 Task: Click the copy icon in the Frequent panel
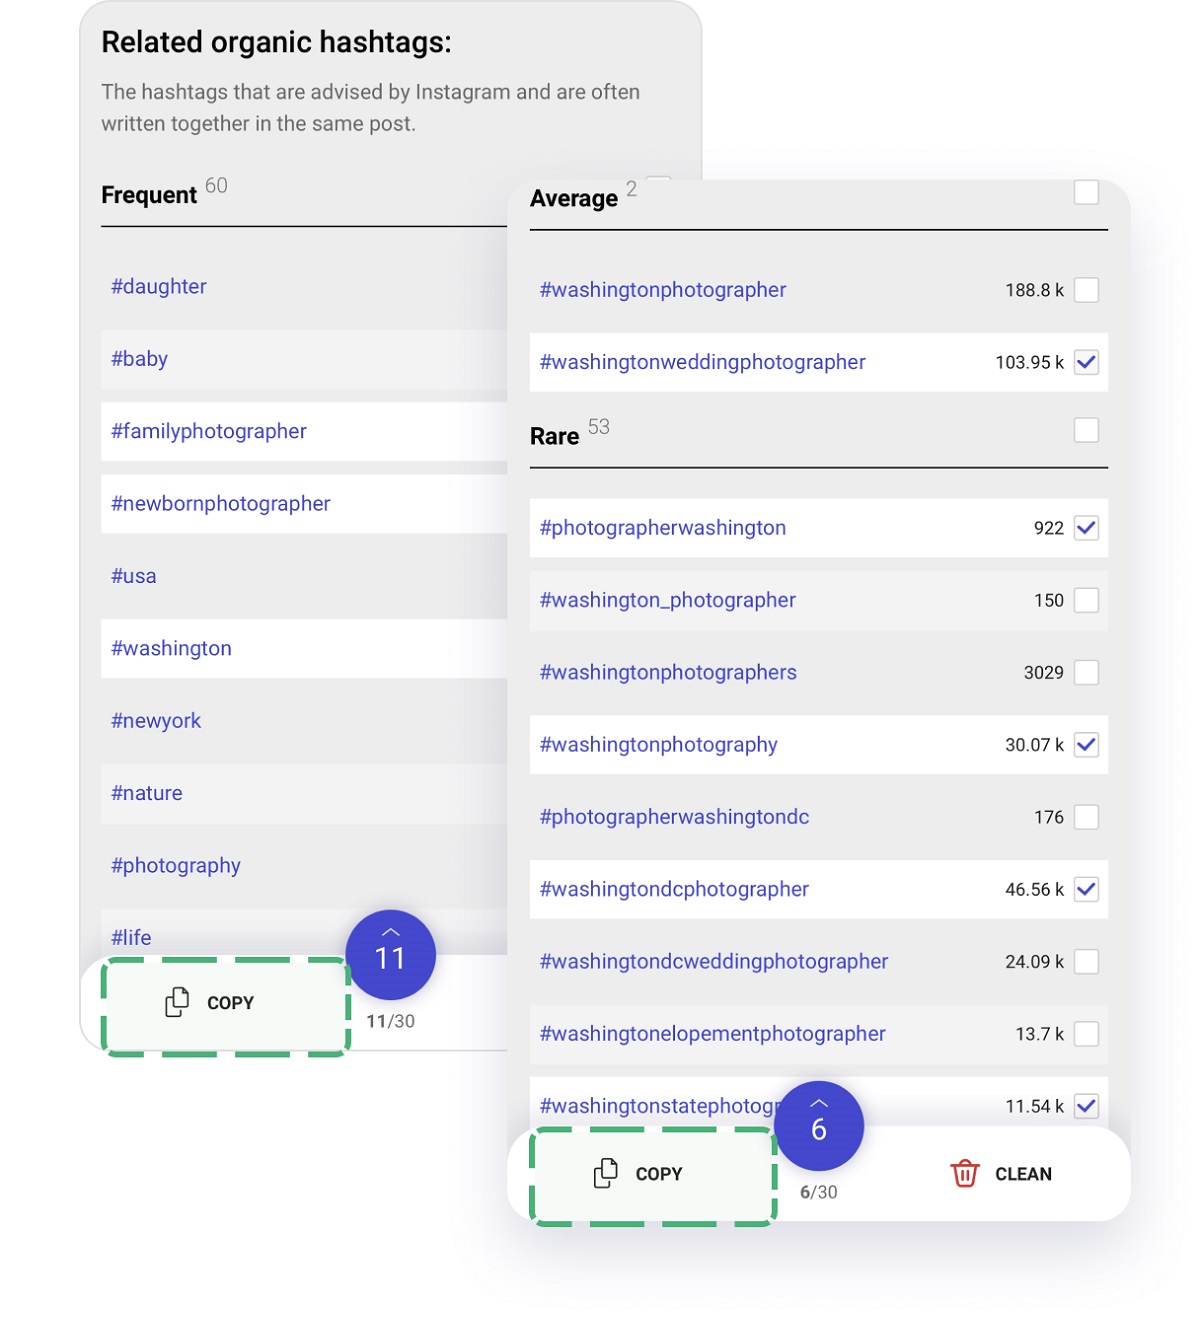click(177, 1002)
